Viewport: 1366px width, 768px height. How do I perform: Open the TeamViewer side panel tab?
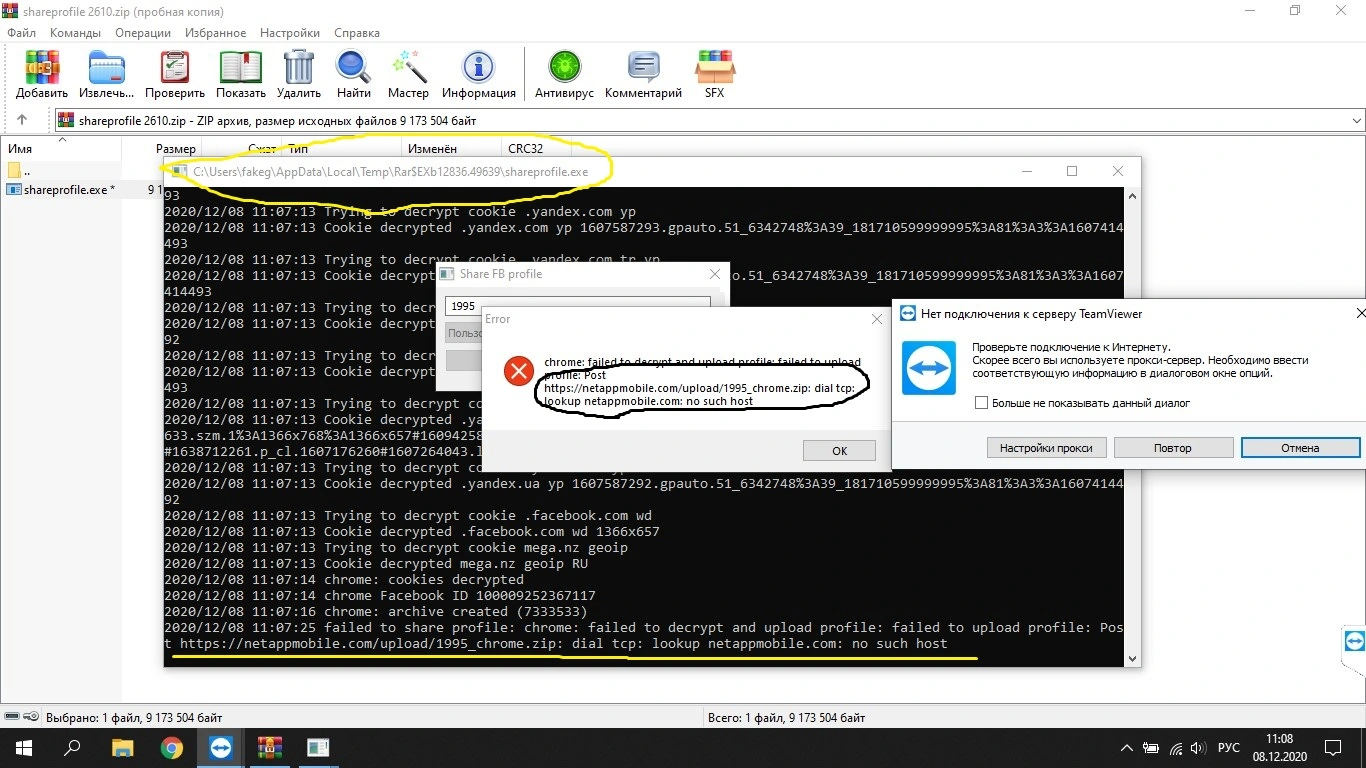1354,640
